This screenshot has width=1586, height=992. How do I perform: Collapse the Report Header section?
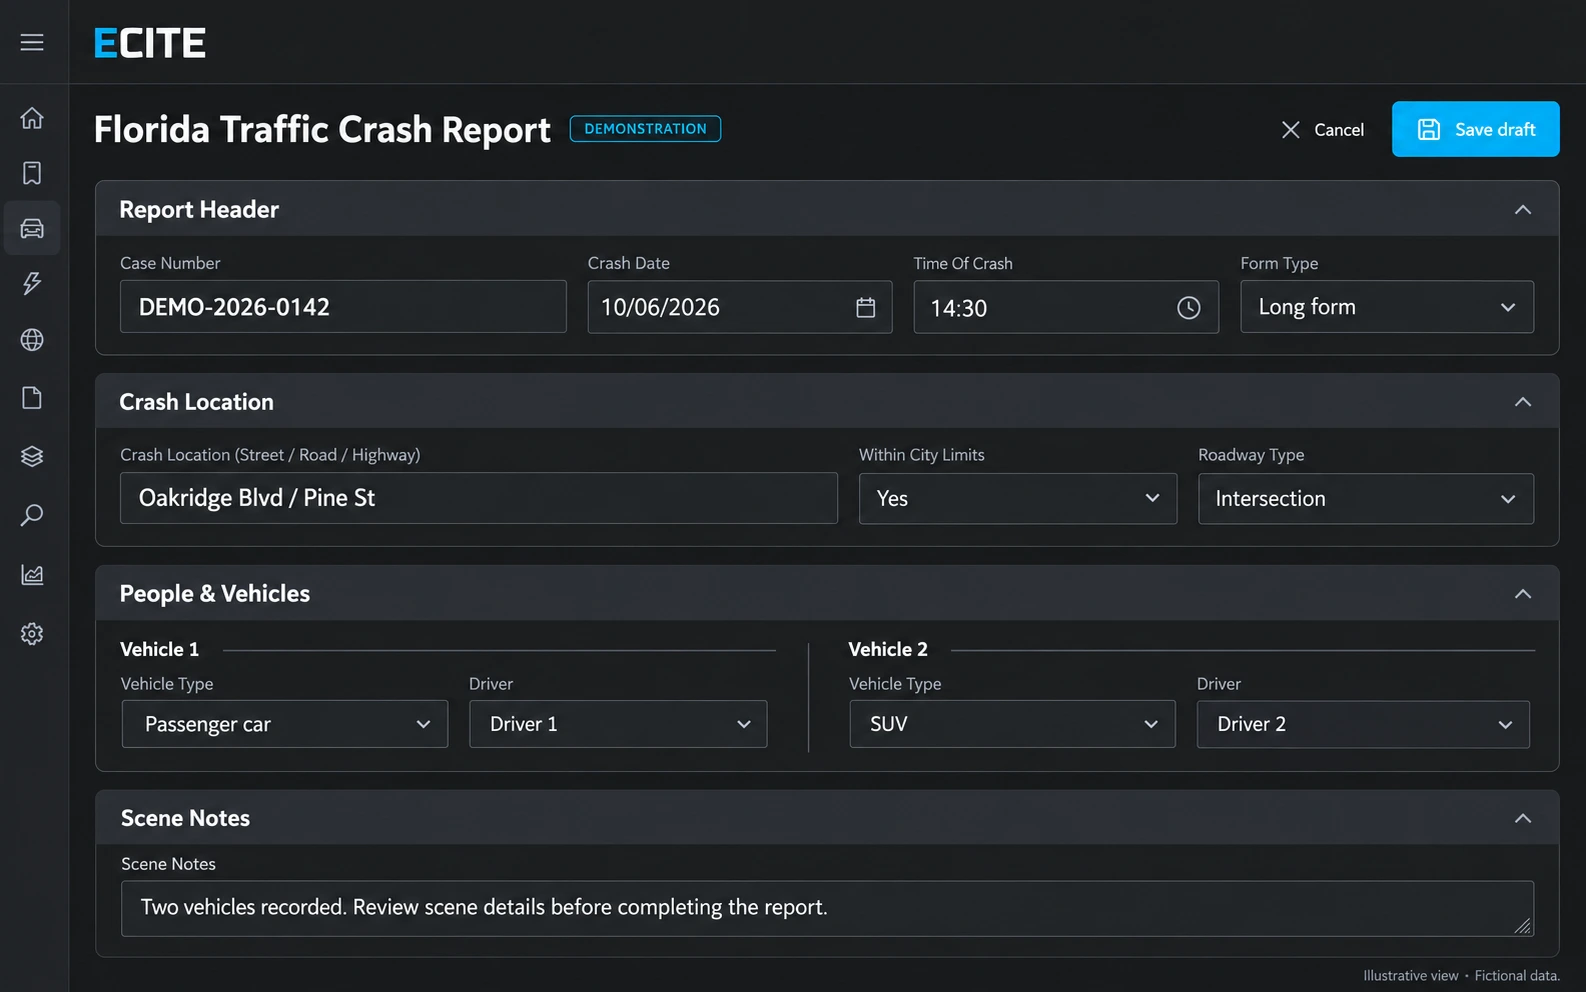pos(1523,209)
